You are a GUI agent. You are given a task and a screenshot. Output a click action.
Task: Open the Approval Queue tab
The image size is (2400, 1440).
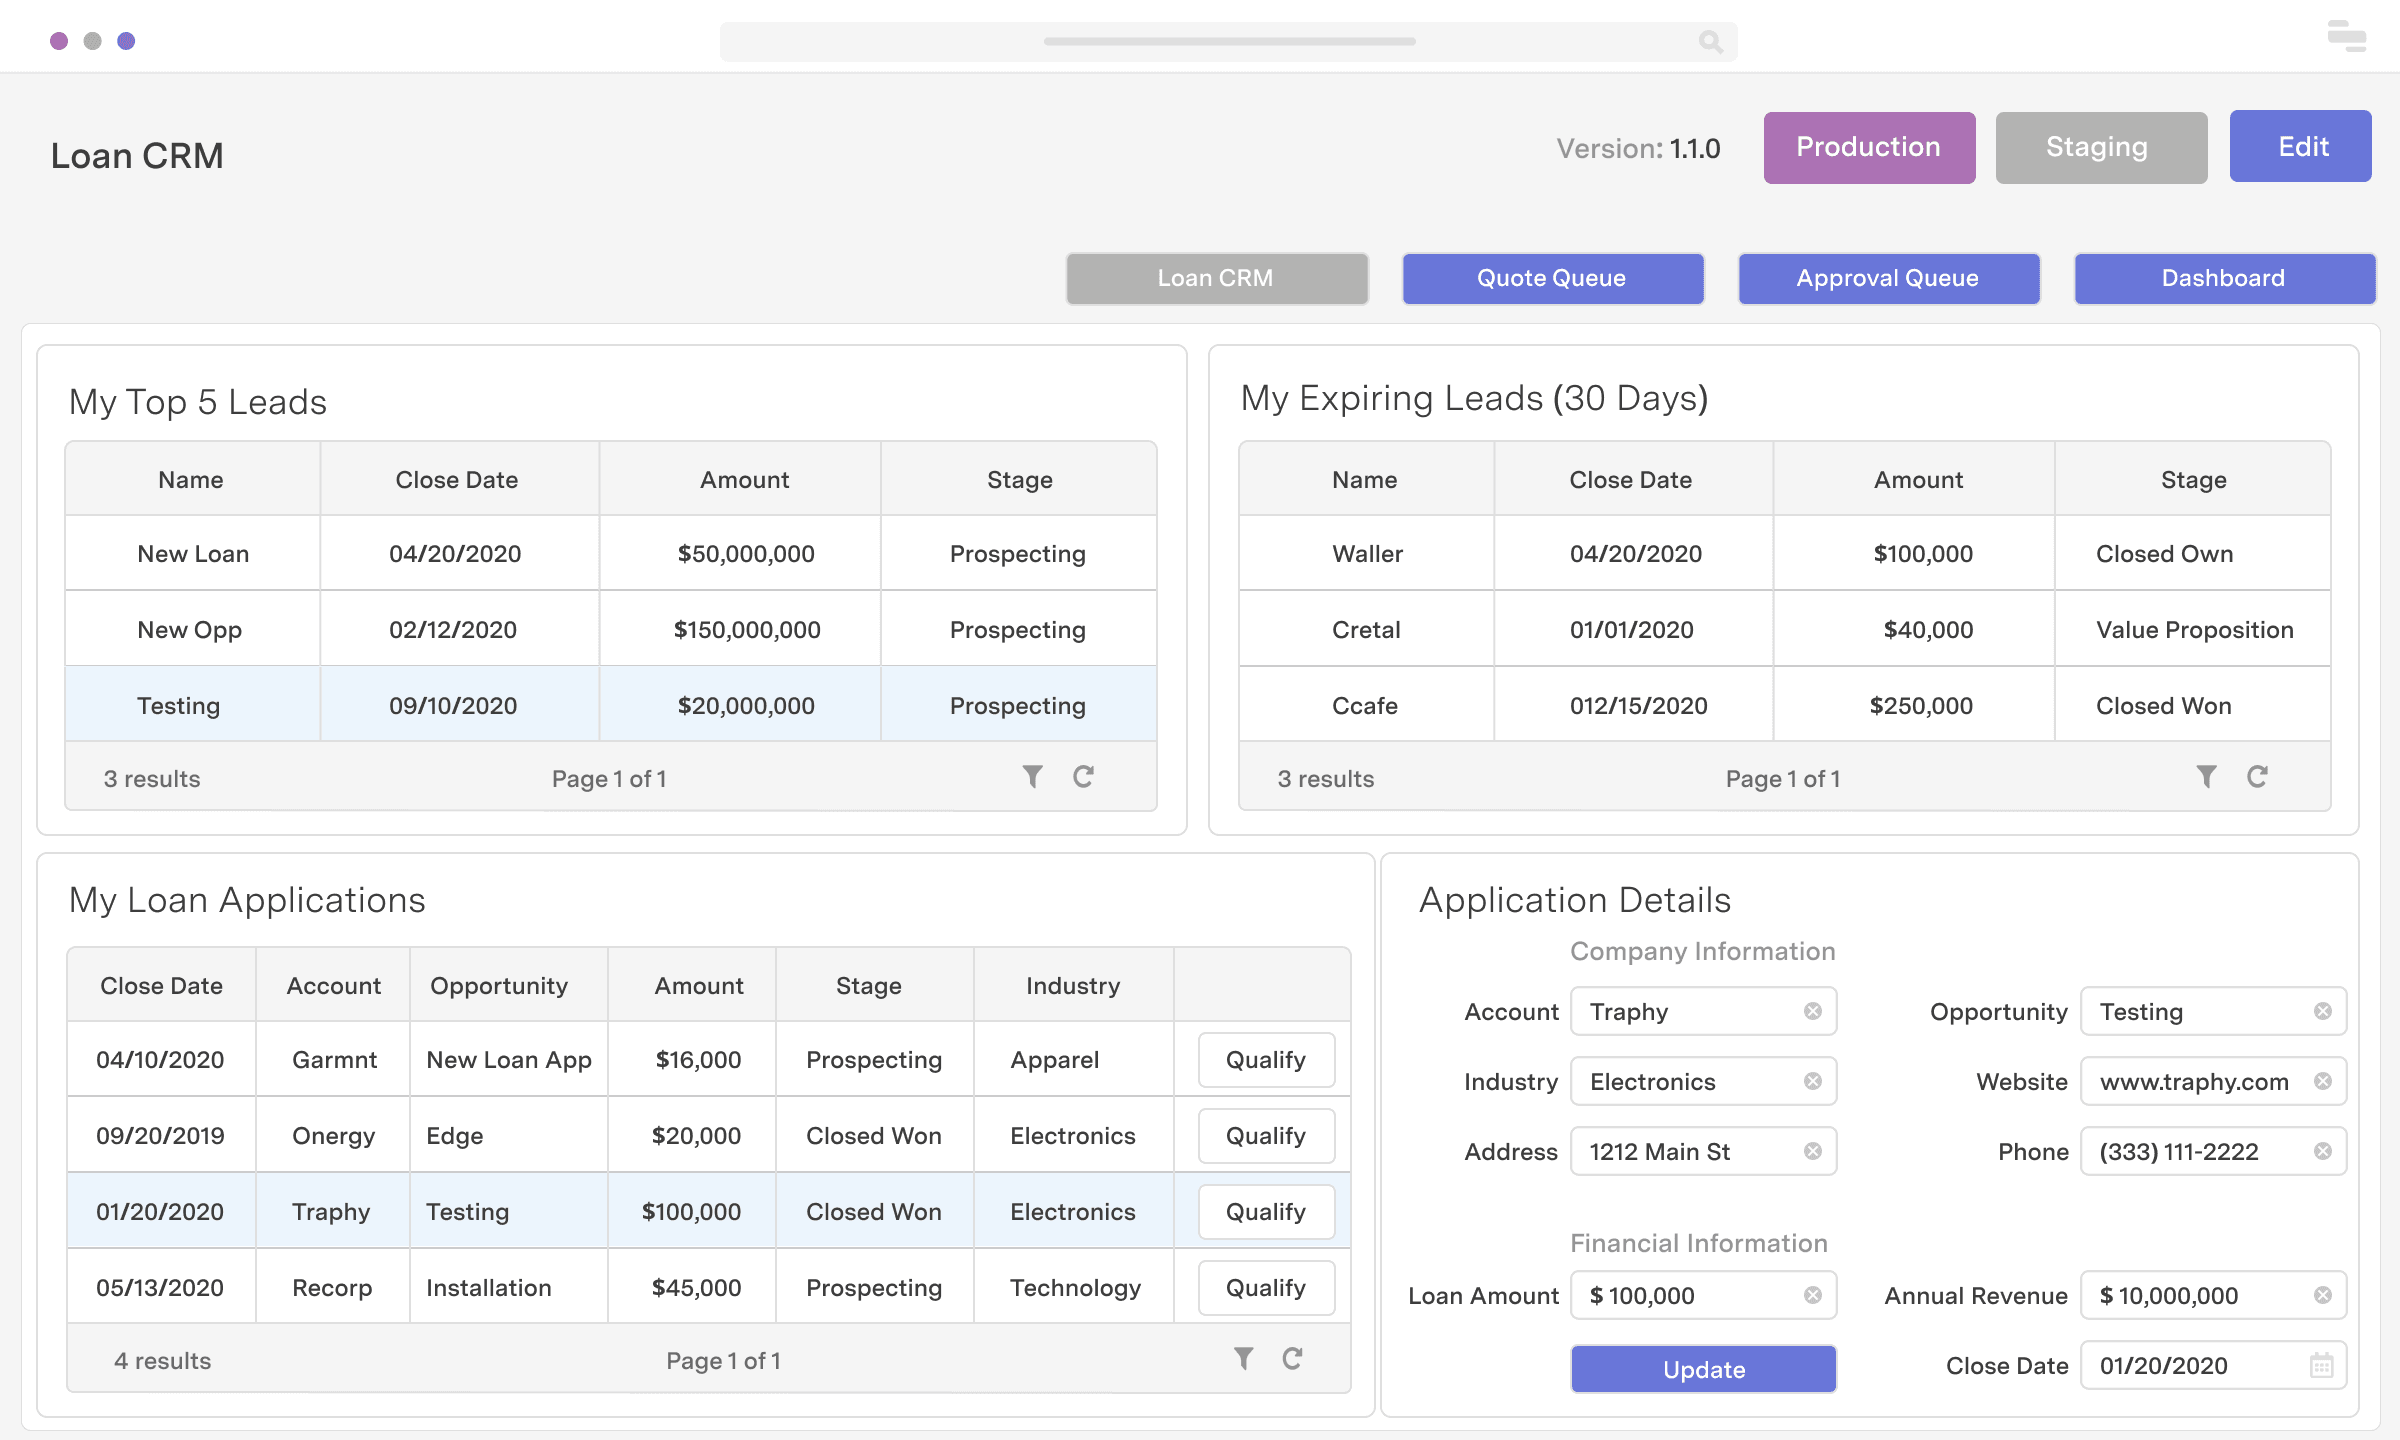pyautogui.click(x=1888, y=278)
